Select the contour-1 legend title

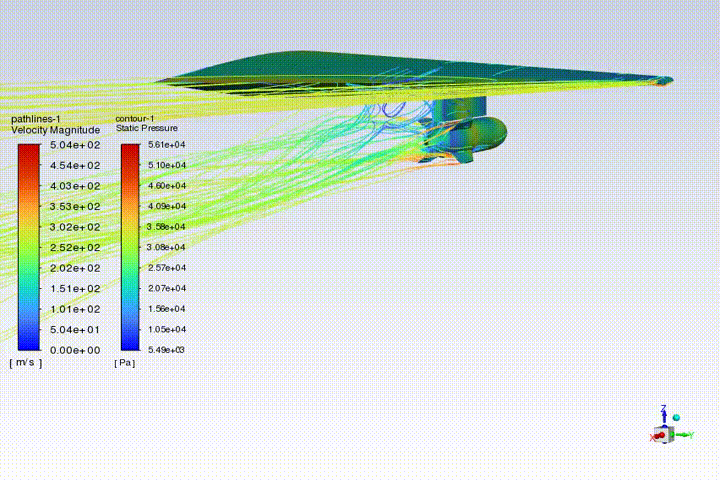[x=135, y=119]
